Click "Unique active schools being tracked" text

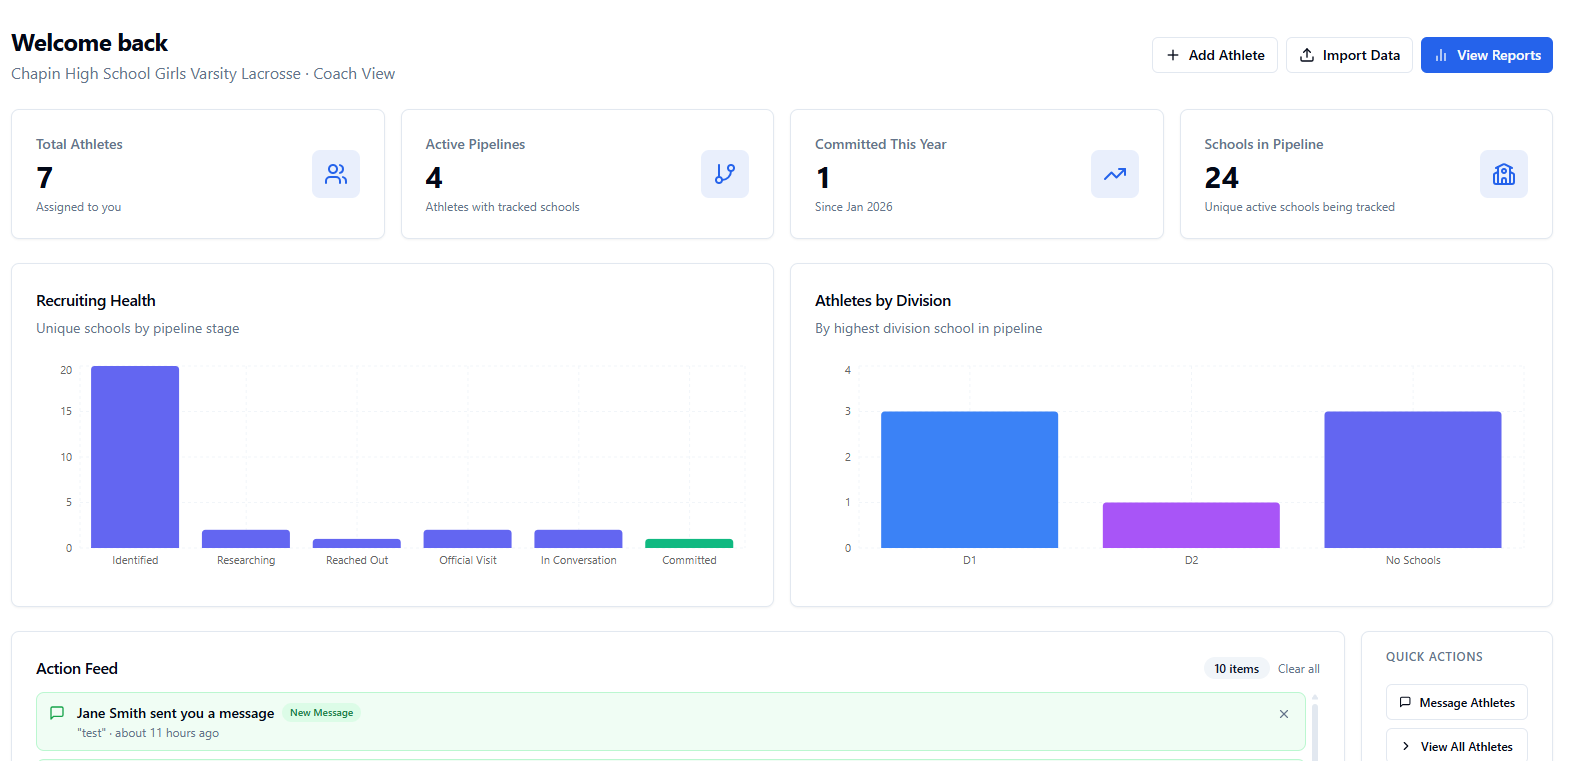[x=1299, y=207]
